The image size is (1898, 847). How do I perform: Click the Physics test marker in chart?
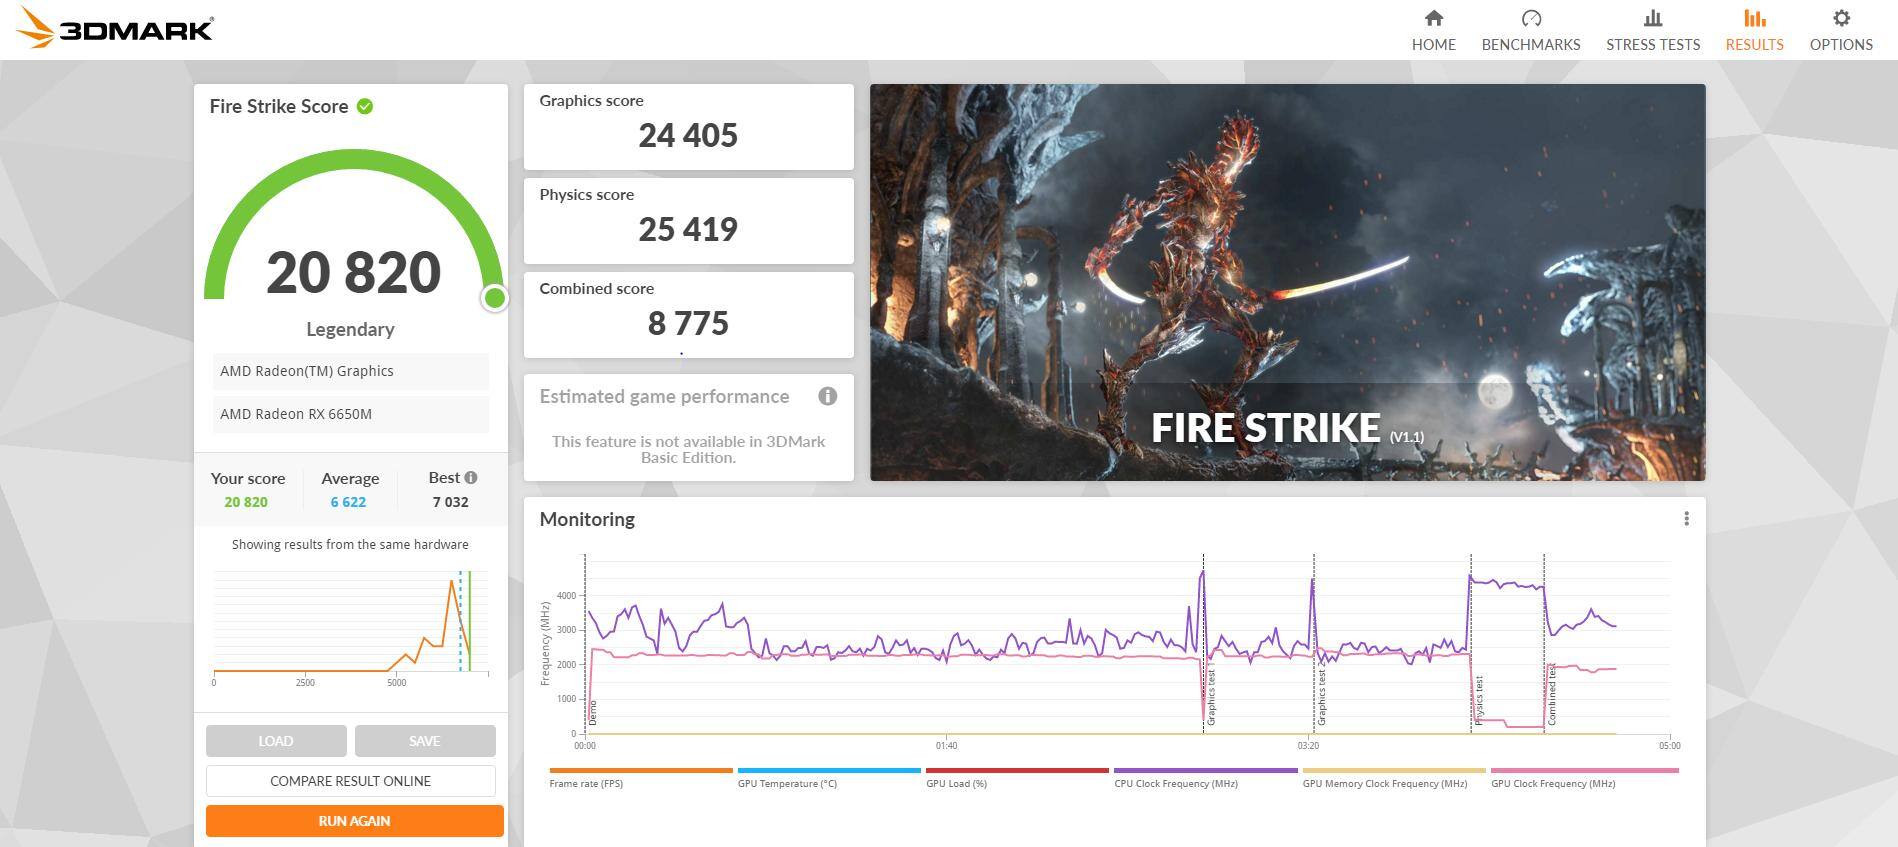coord(1478,700)
